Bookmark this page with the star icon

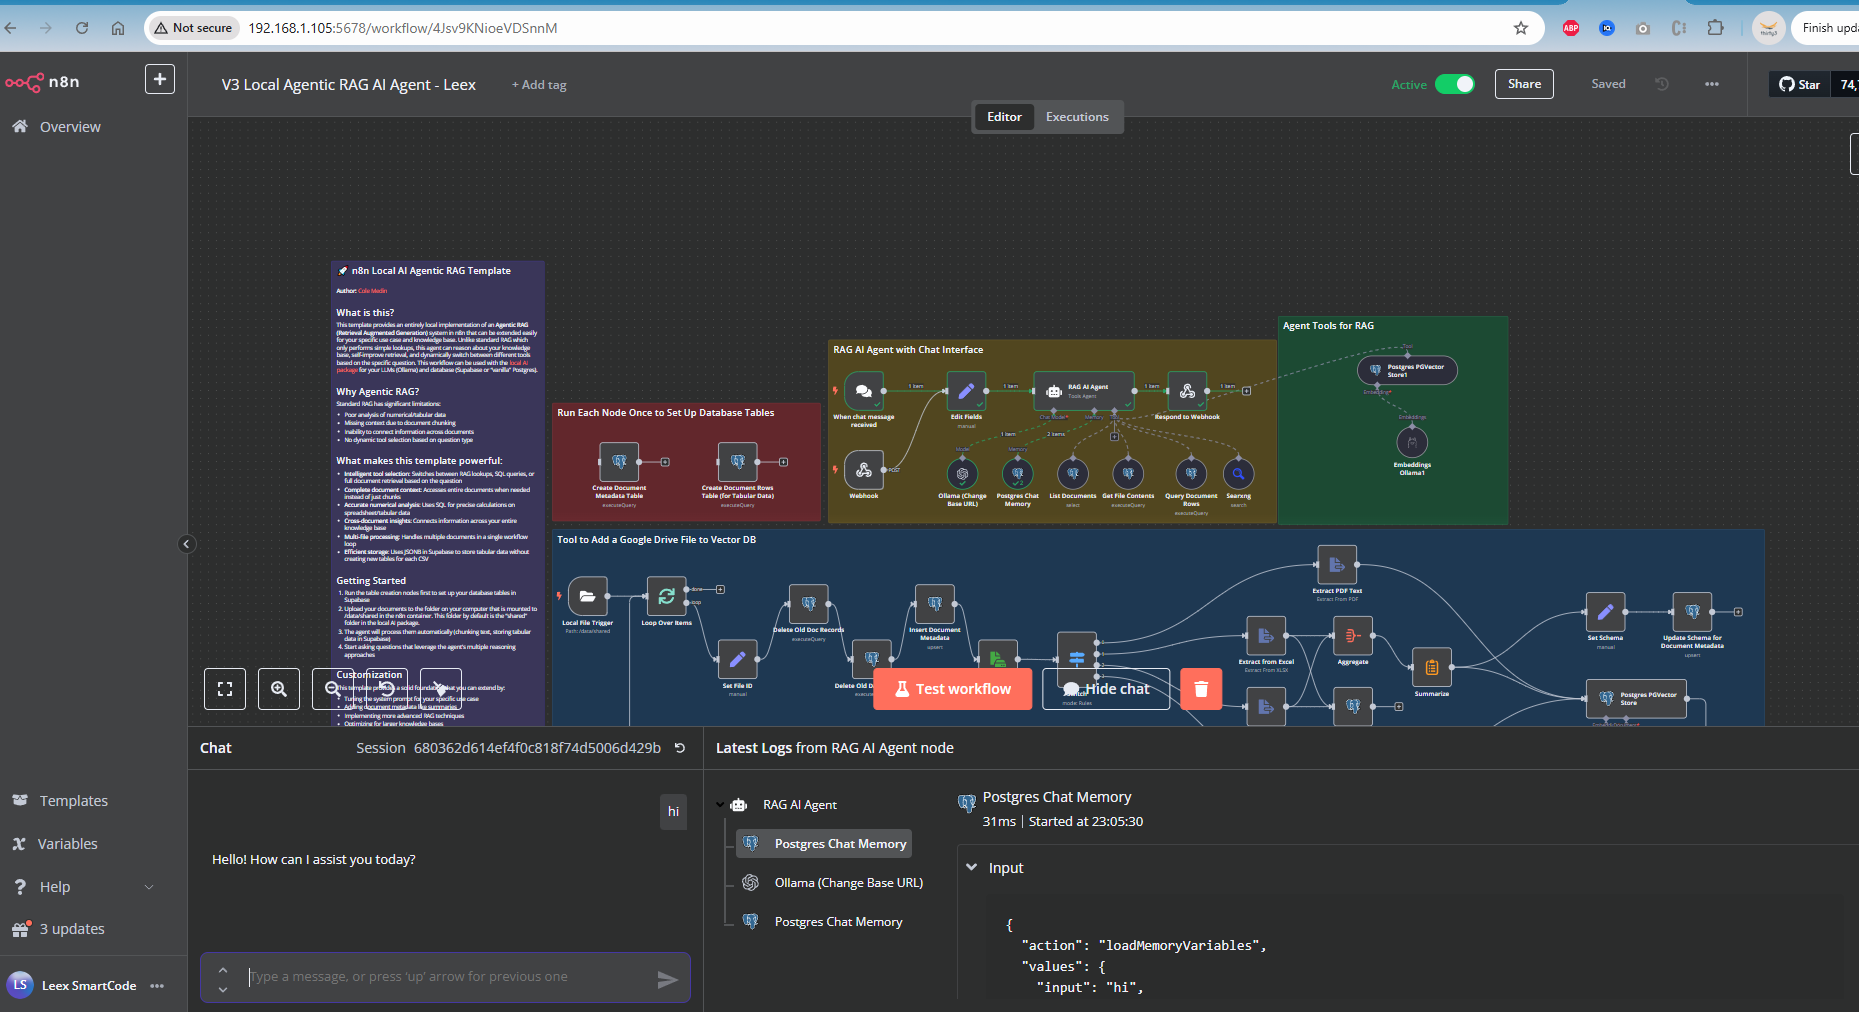pos(1521,28)
